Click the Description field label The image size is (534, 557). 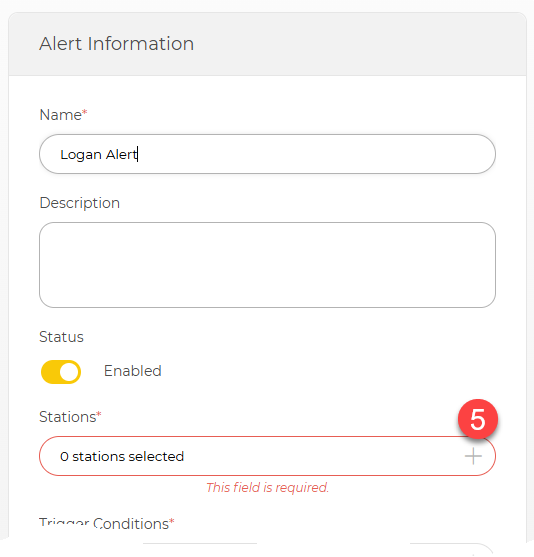80,203
